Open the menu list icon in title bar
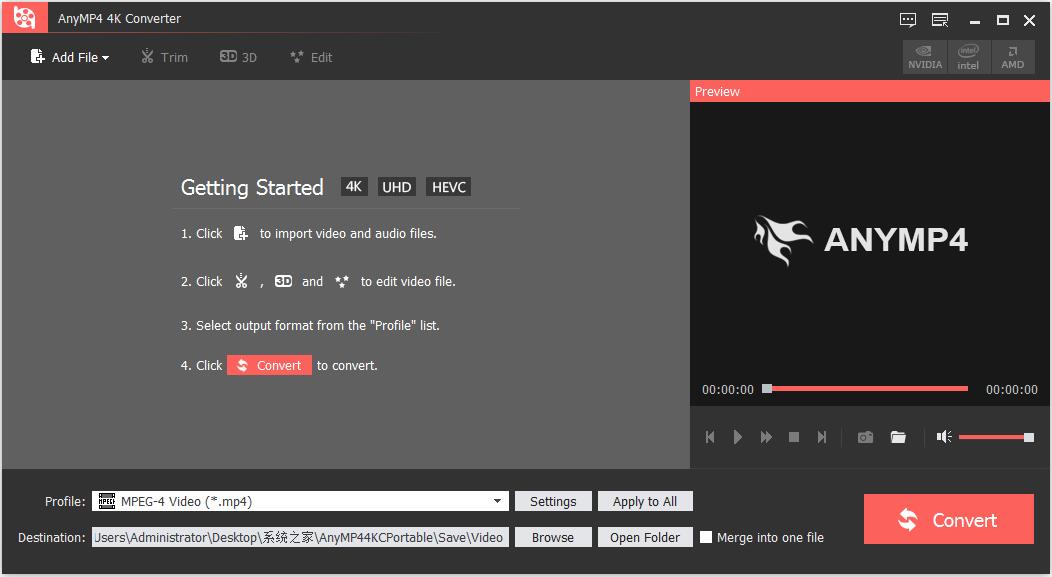Image resolution: width=1052 pixels, height=577 pixels. pyautogui.click(x=940, y=19)
